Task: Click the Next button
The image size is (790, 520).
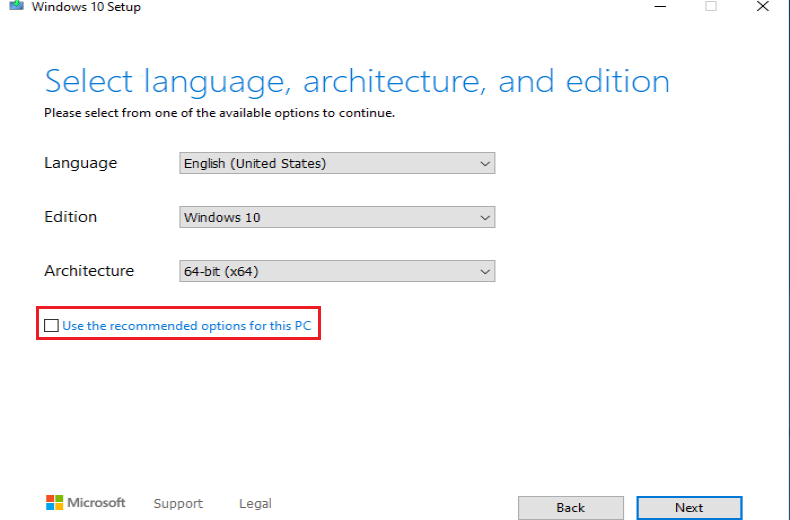Action: coord(689,507)
